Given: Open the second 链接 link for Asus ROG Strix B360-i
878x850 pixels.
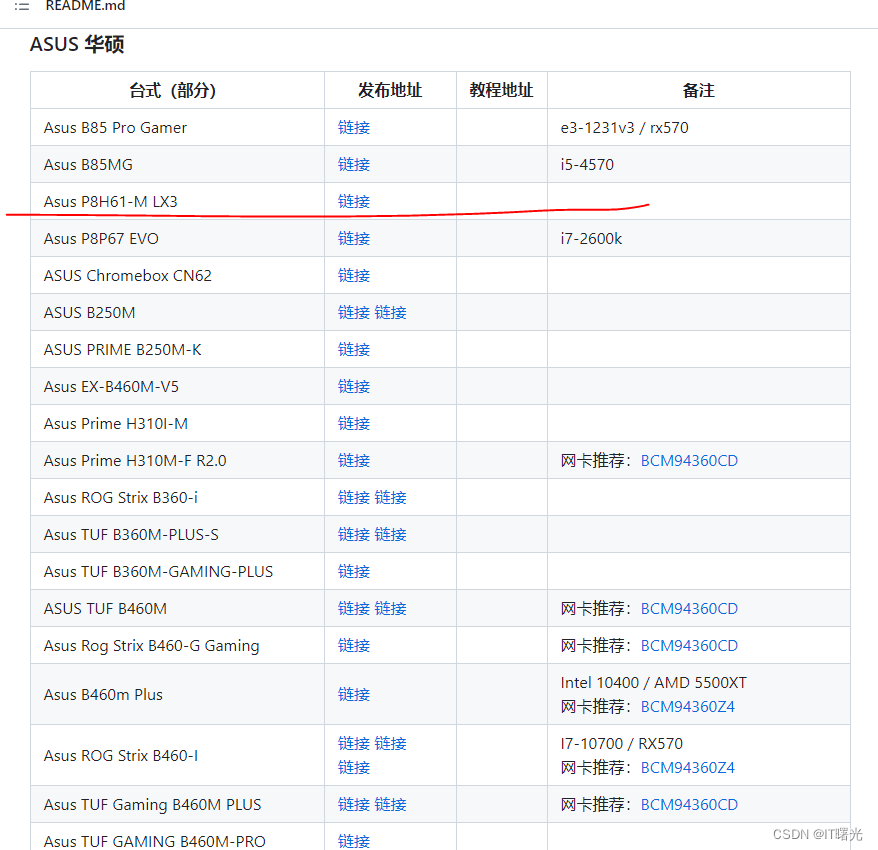Looking at the screenshot, I should click(390, 497).
